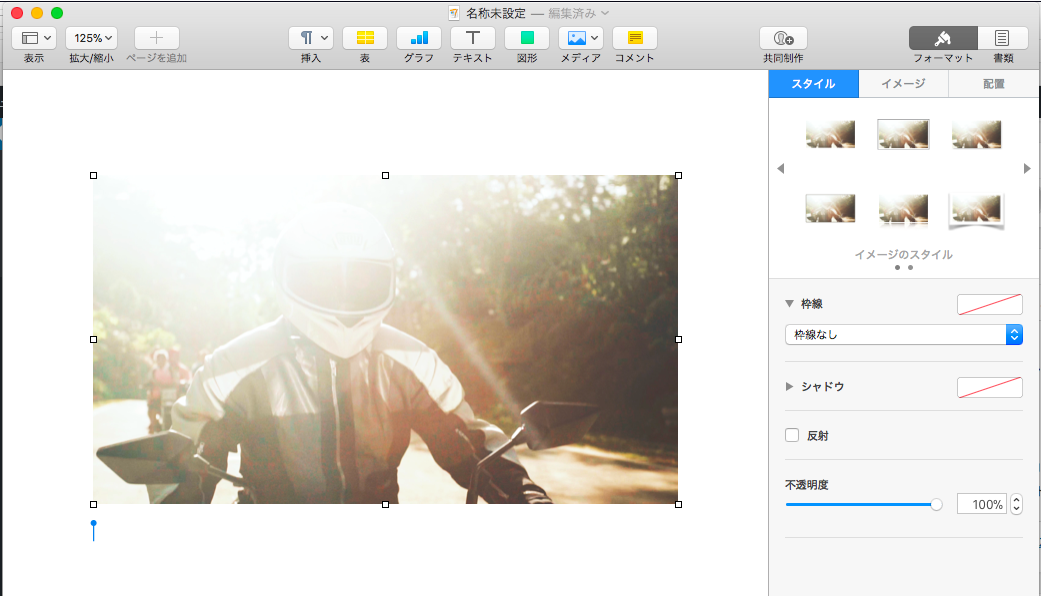Add a comment with コメント icon
1041x596 pixels.
pyautogui.click(x=634, y=38)
